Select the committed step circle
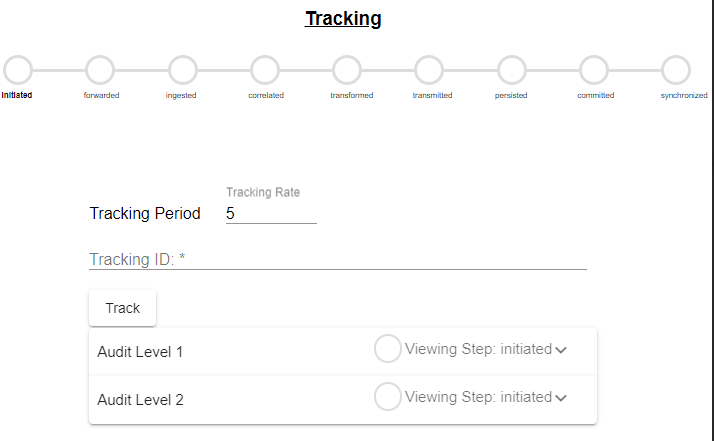 click(594, 70)
